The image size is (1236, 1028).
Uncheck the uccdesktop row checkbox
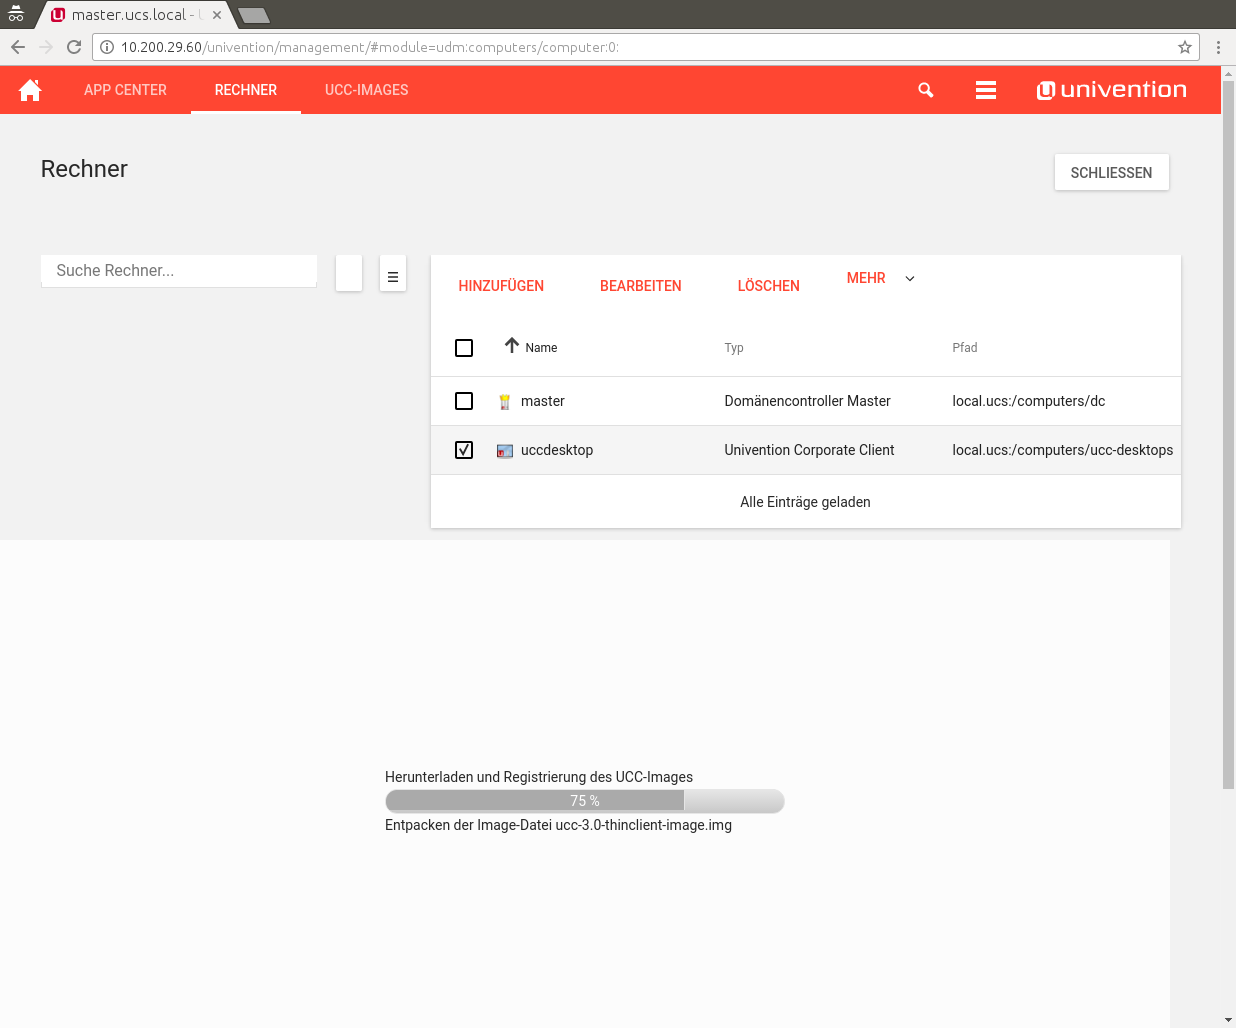pos(464,450)
